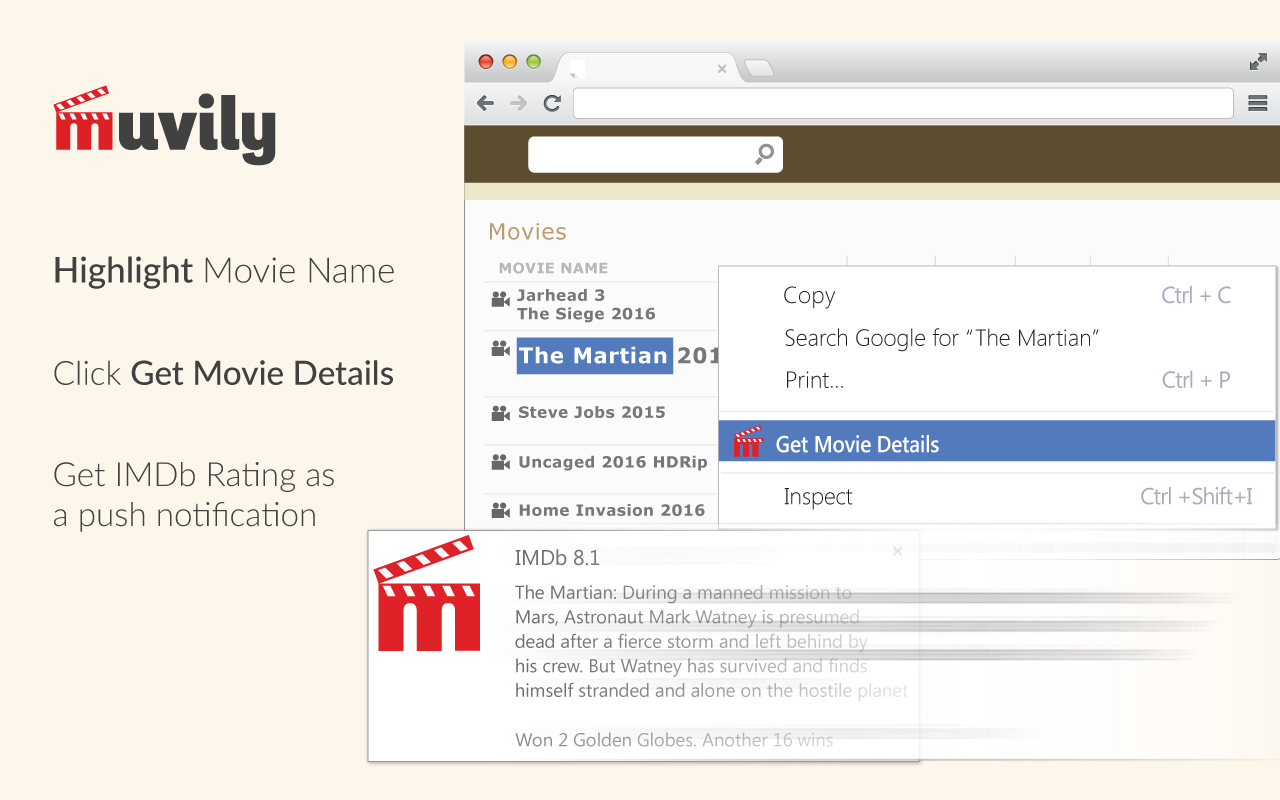
Task: Click the browser address bar
Action: click(903, 103)
